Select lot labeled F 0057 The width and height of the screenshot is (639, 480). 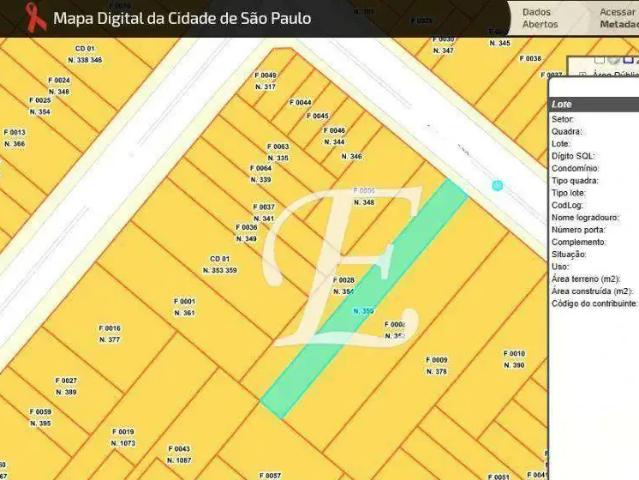click(x=270, y=476)
